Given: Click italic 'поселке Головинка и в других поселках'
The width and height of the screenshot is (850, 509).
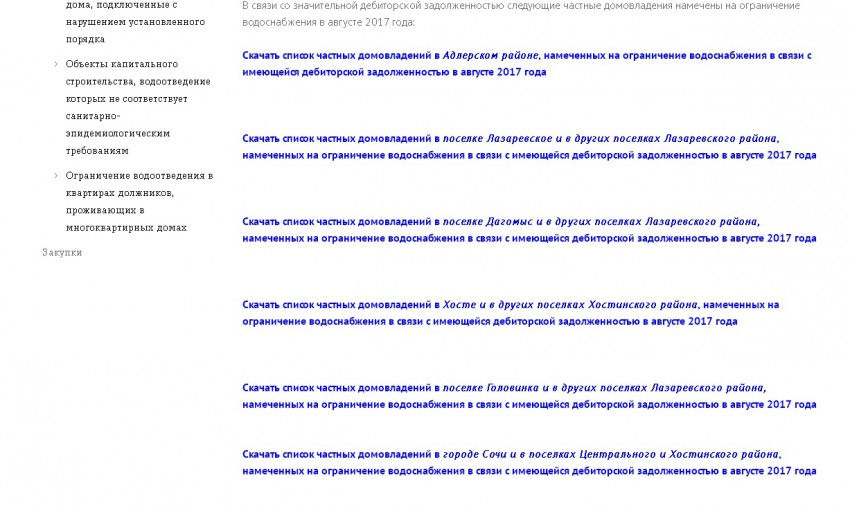Looking at the screenshot, I should click(x=538, y=387).
